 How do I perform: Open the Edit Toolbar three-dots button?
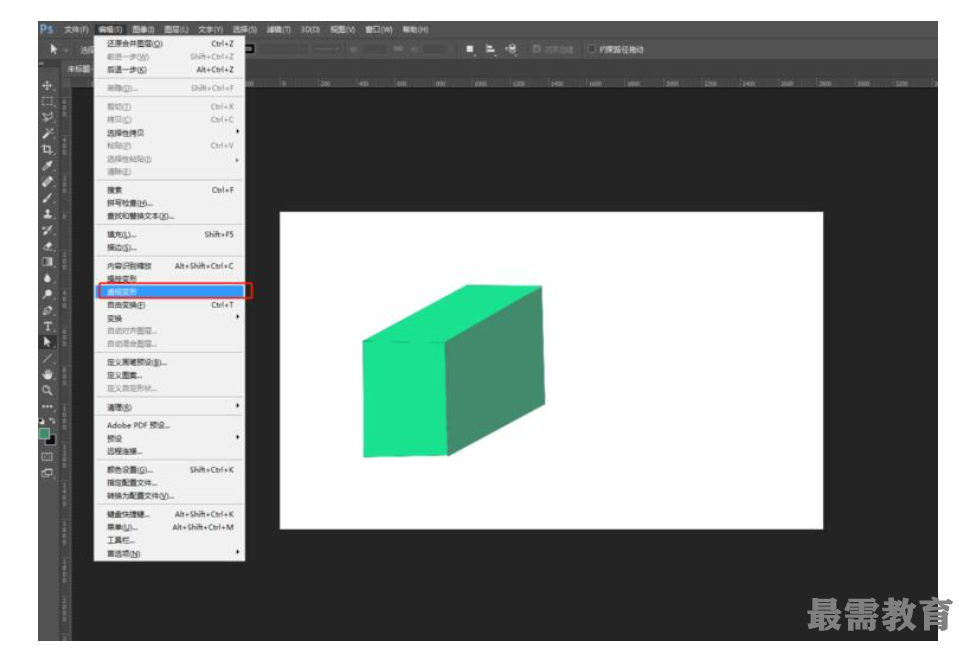coord(47,406)
